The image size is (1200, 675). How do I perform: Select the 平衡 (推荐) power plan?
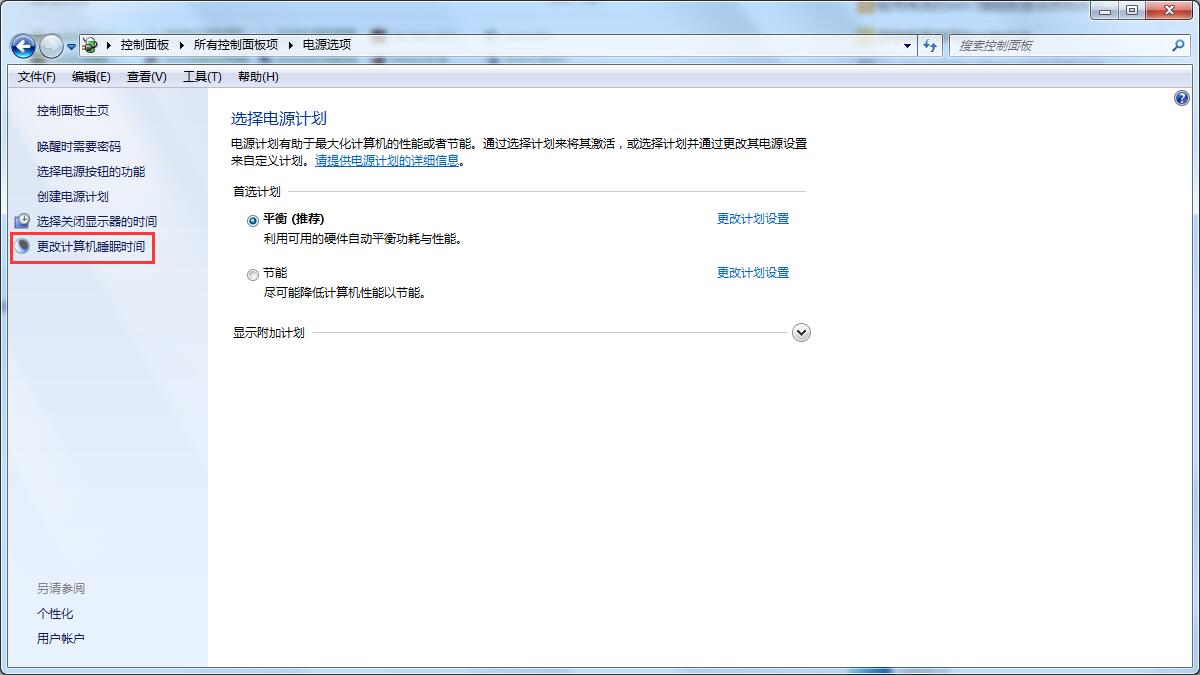[253, 219]
